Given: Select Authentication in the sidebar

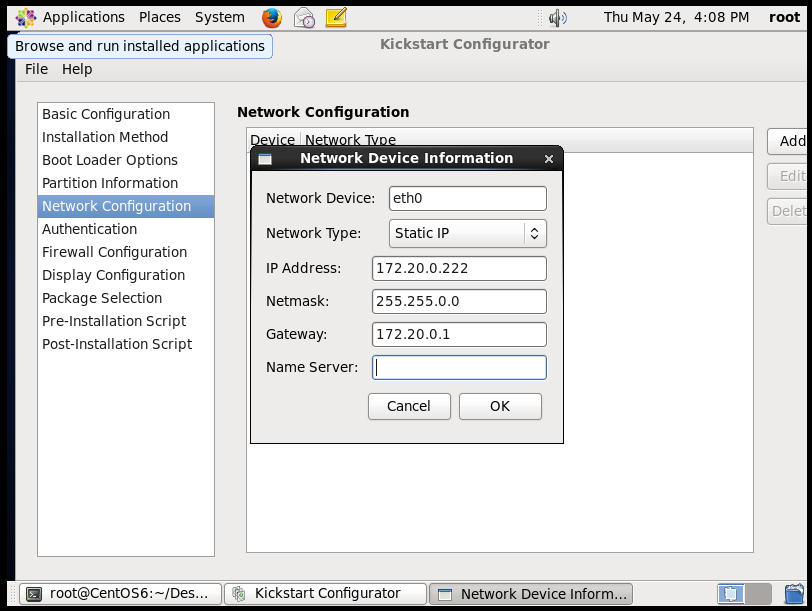Looking at the screenshot, I should coord(126,229).
